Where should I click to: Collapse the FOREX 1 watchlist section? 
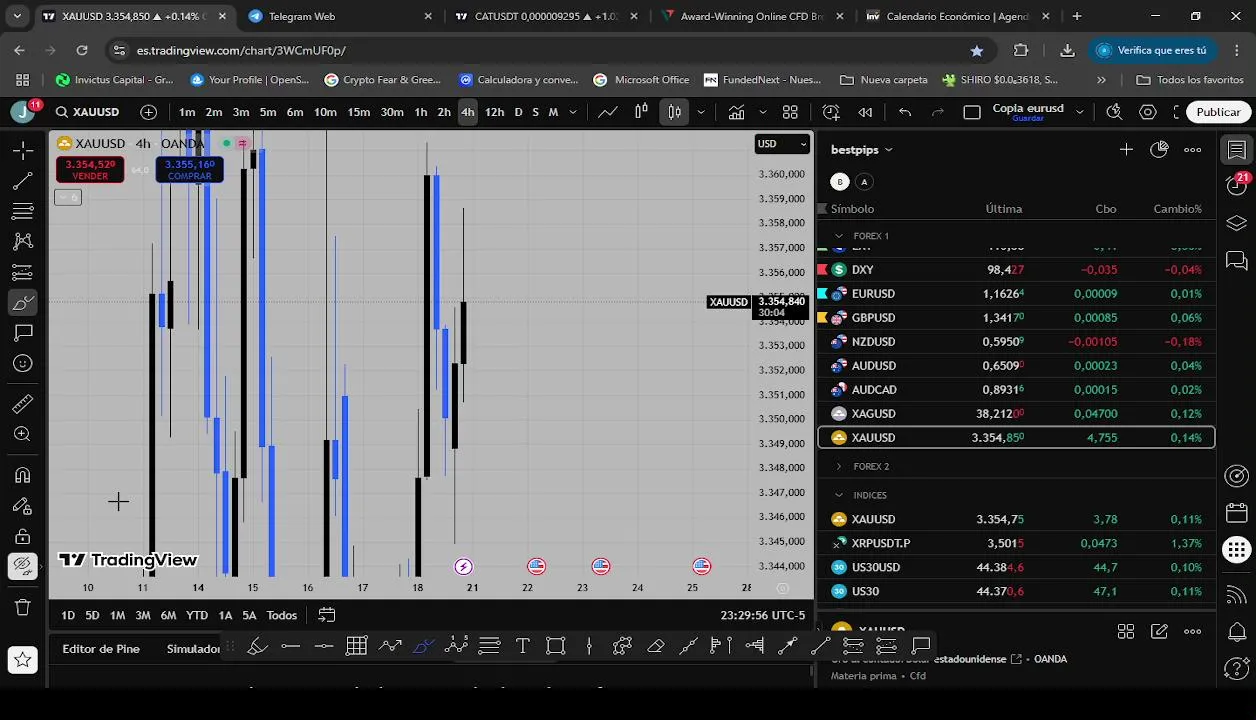[x=839, y=236]
